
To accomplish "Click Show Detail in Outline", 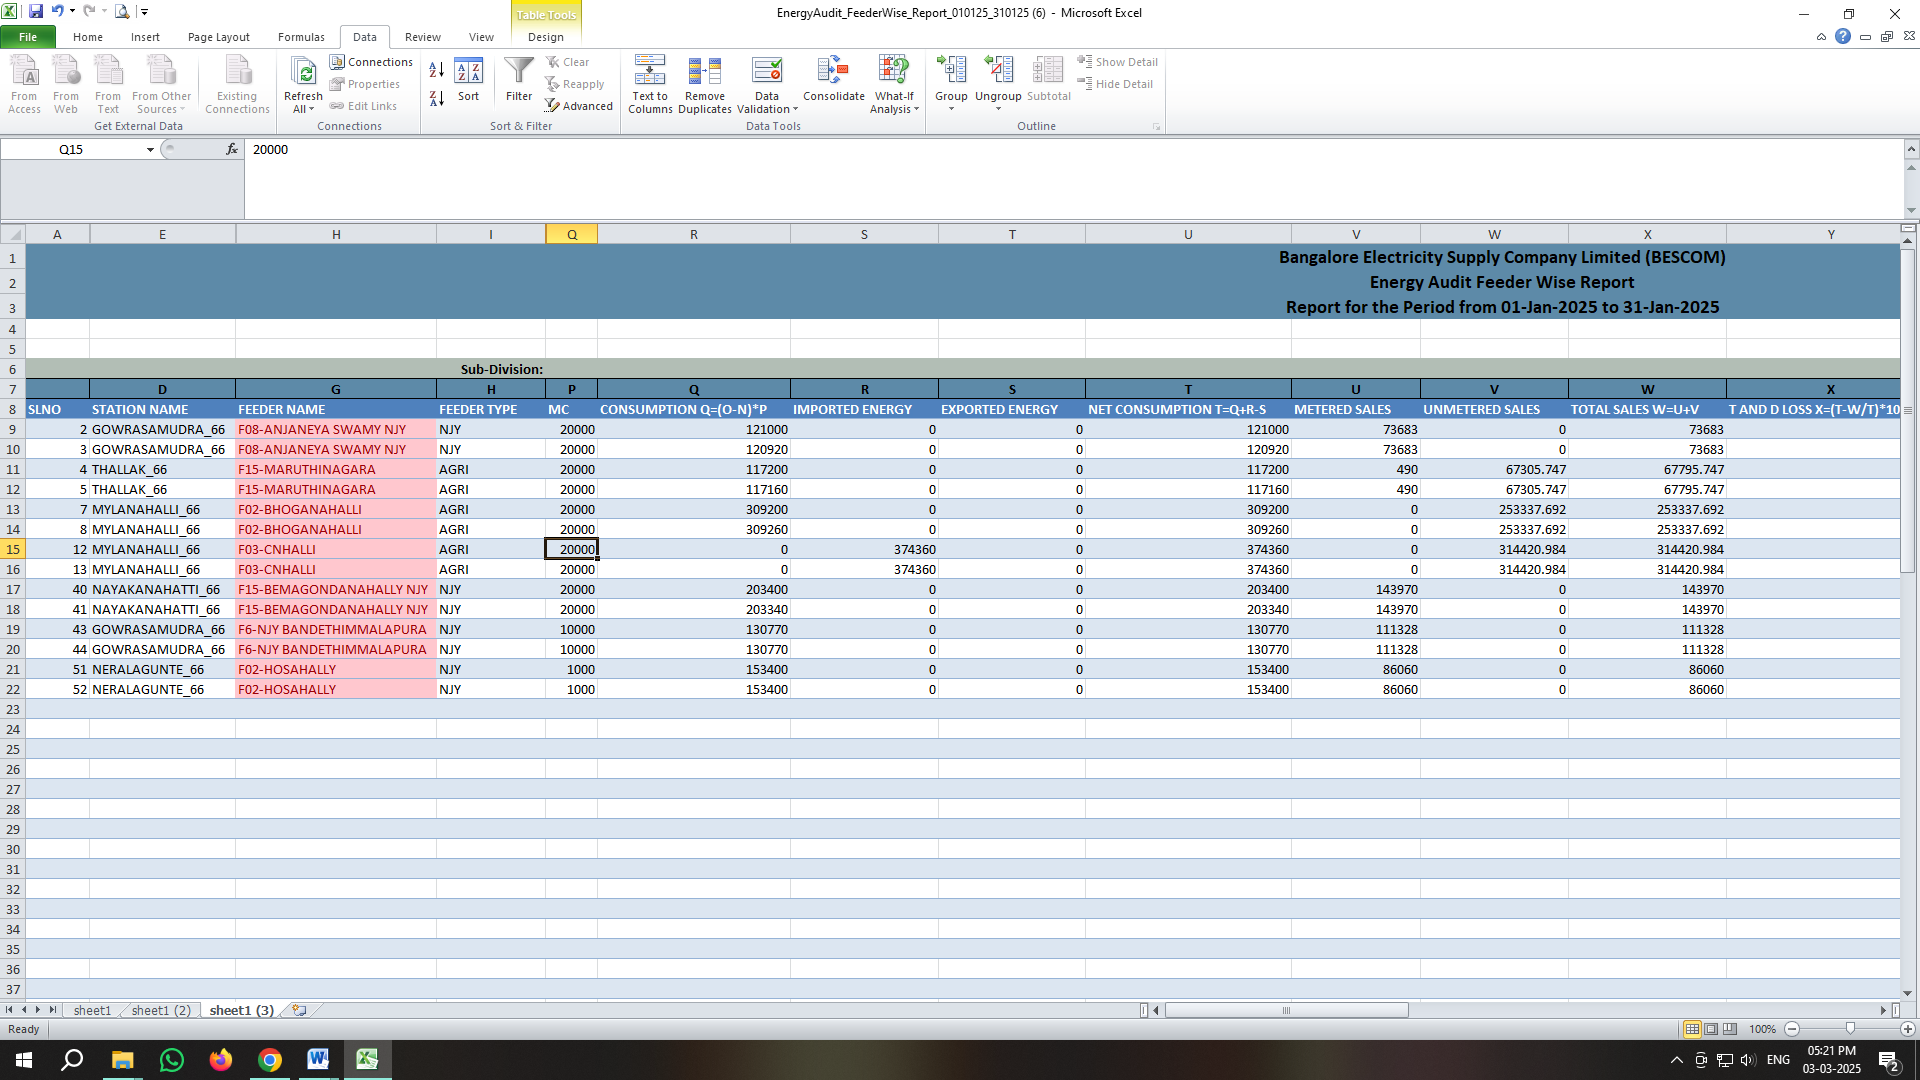I will [x=1117, y=62].
